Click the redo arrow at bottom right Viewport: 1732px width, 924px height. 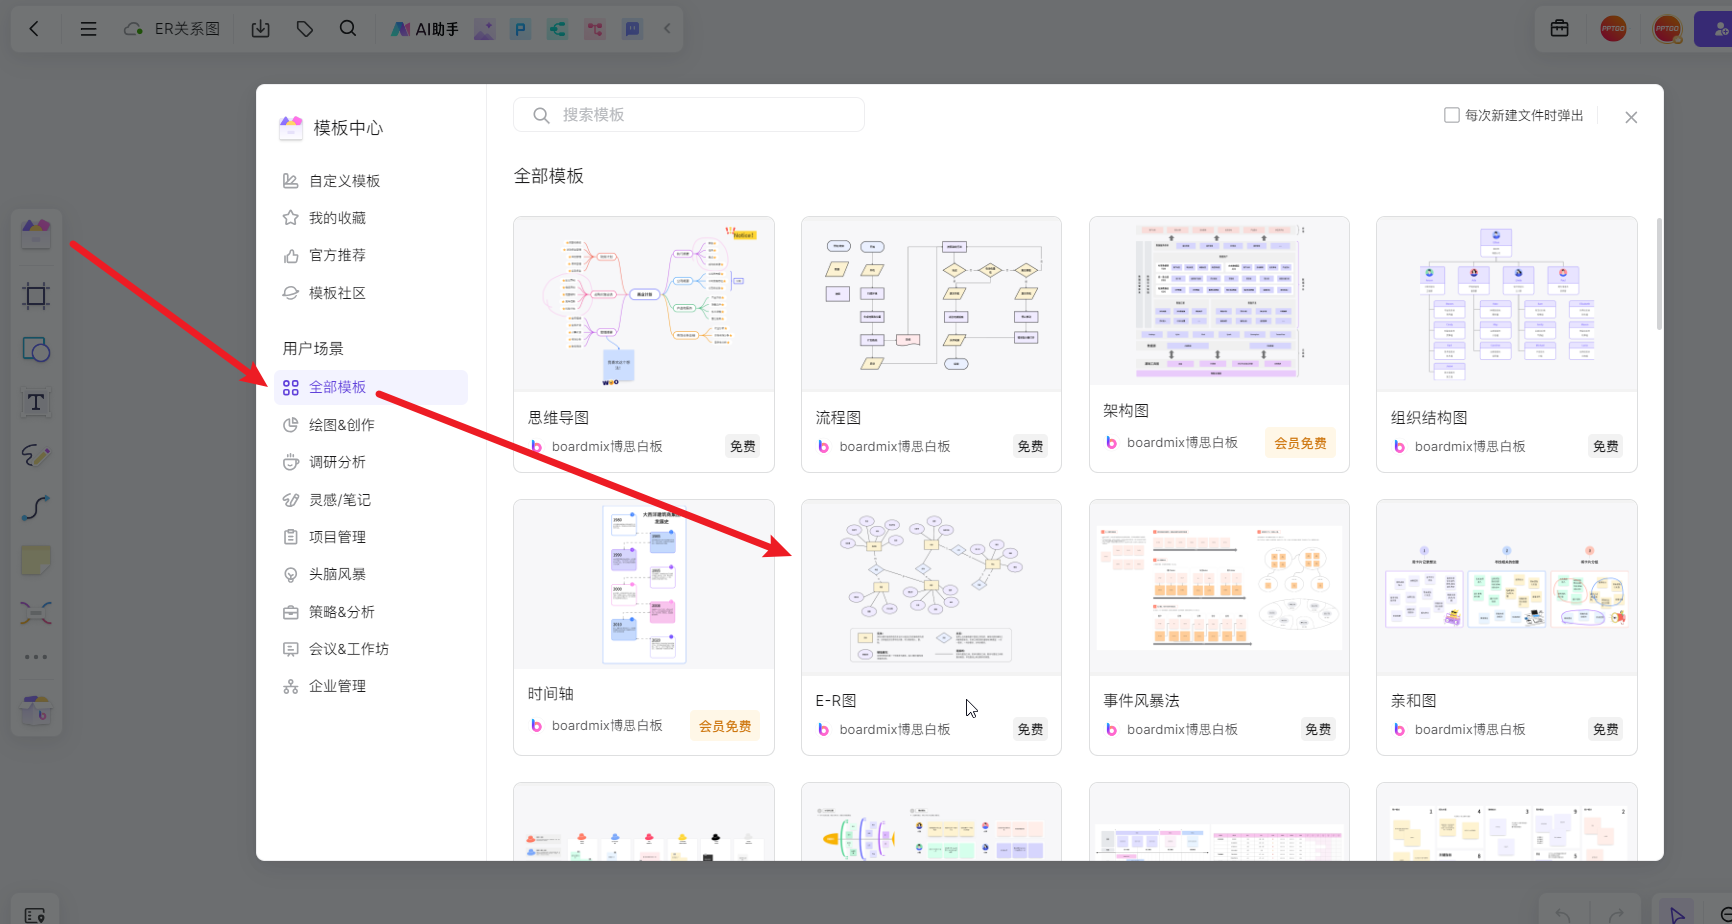[x=1616, y=914]
